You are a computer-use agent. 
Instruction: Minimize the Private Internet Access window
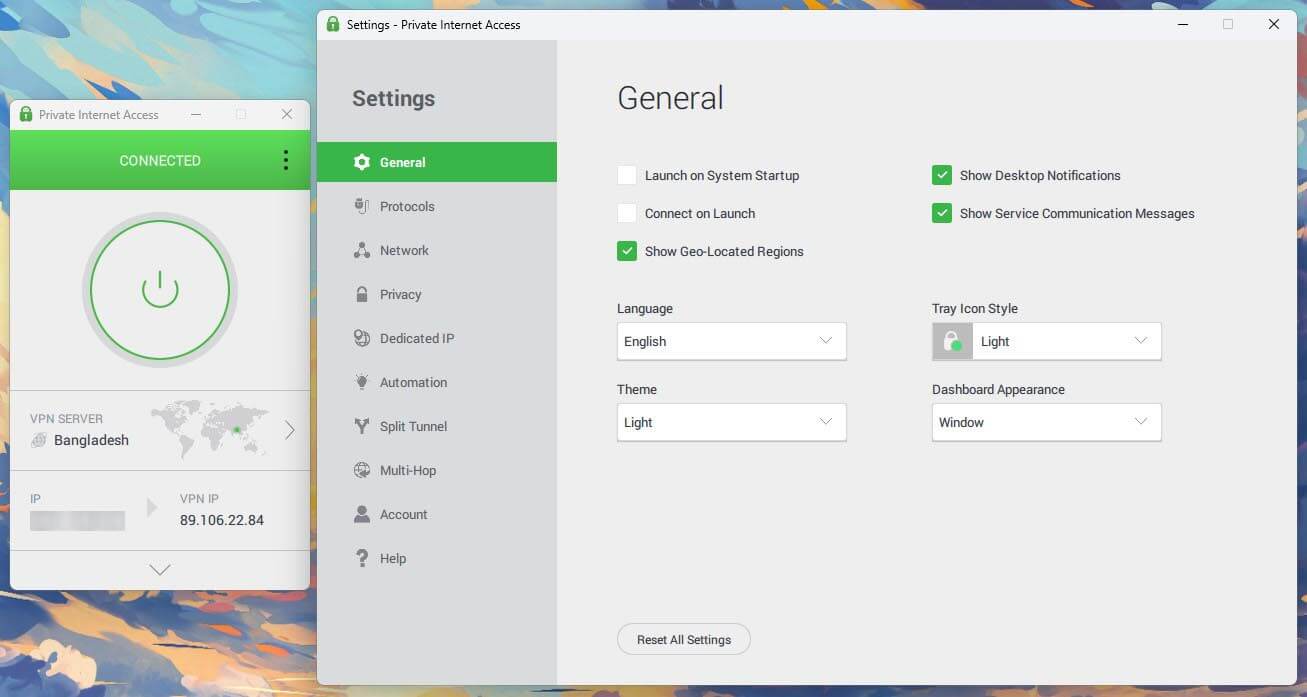(x=196, y=114)
